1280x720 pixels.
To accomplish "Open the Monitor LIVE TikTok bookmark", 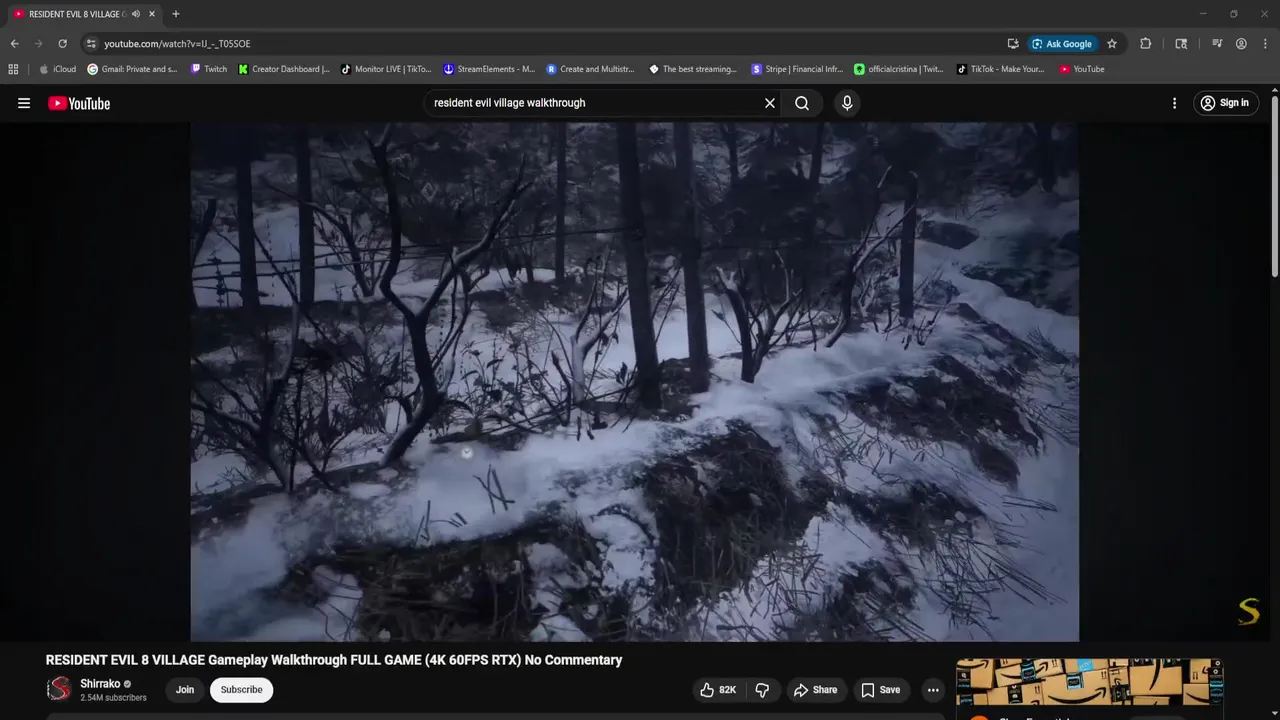I will coord(386,69).
